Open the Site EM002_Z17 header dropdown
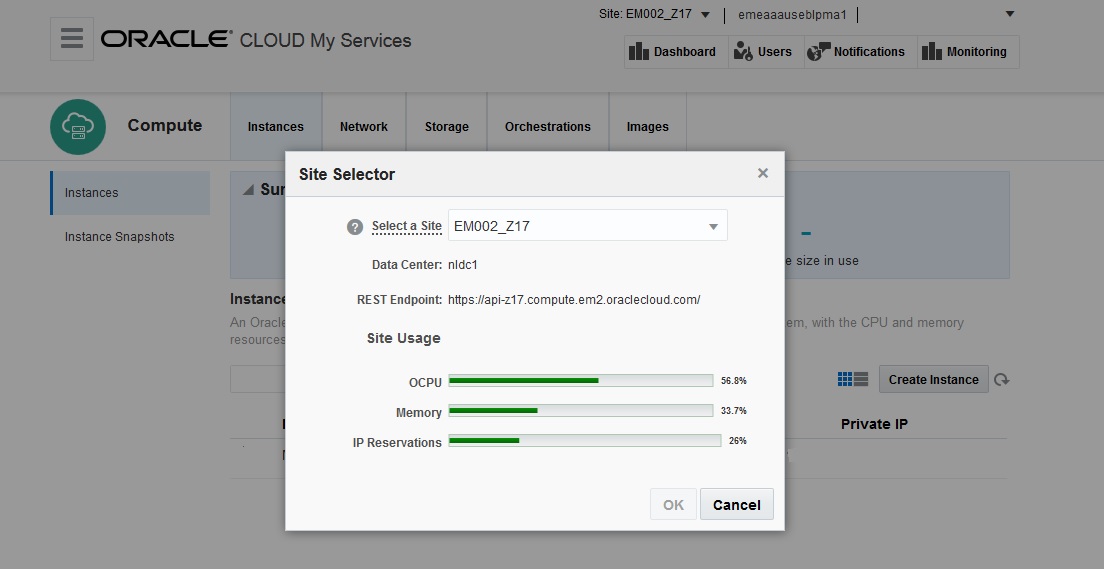Viewport: 1104px width, 569px height. [705, 15]
